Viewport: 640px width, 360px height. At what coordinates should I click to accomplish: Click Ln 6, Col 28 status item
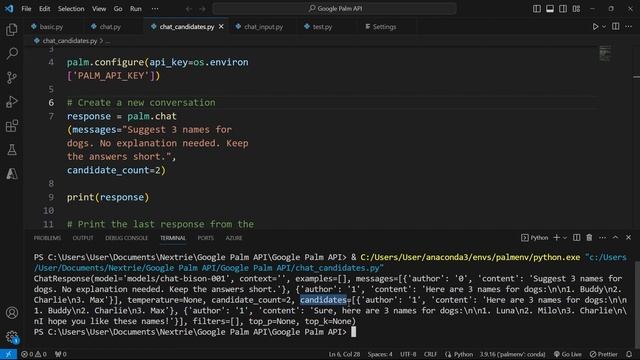(344, 354)
